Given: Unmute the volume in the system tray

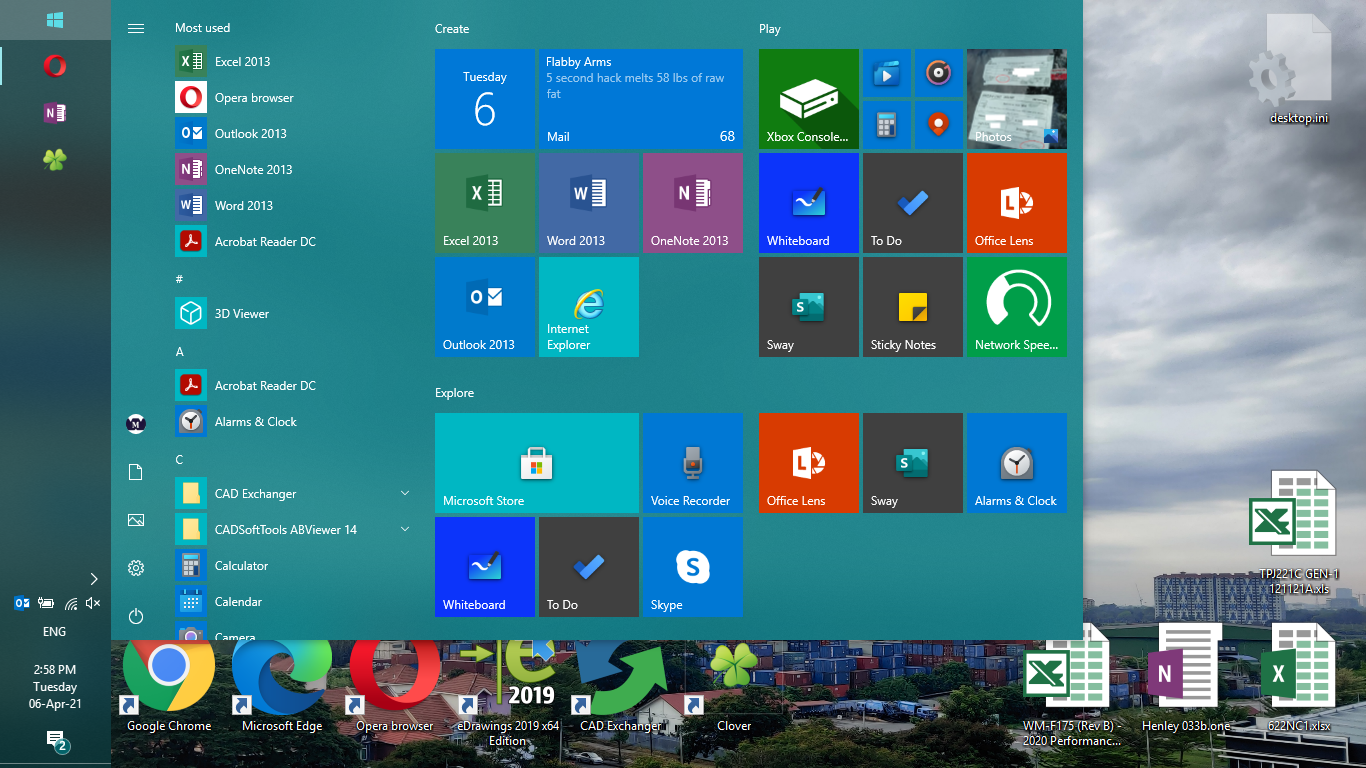Looking at the screenshot, I should (x=93, y=603).
